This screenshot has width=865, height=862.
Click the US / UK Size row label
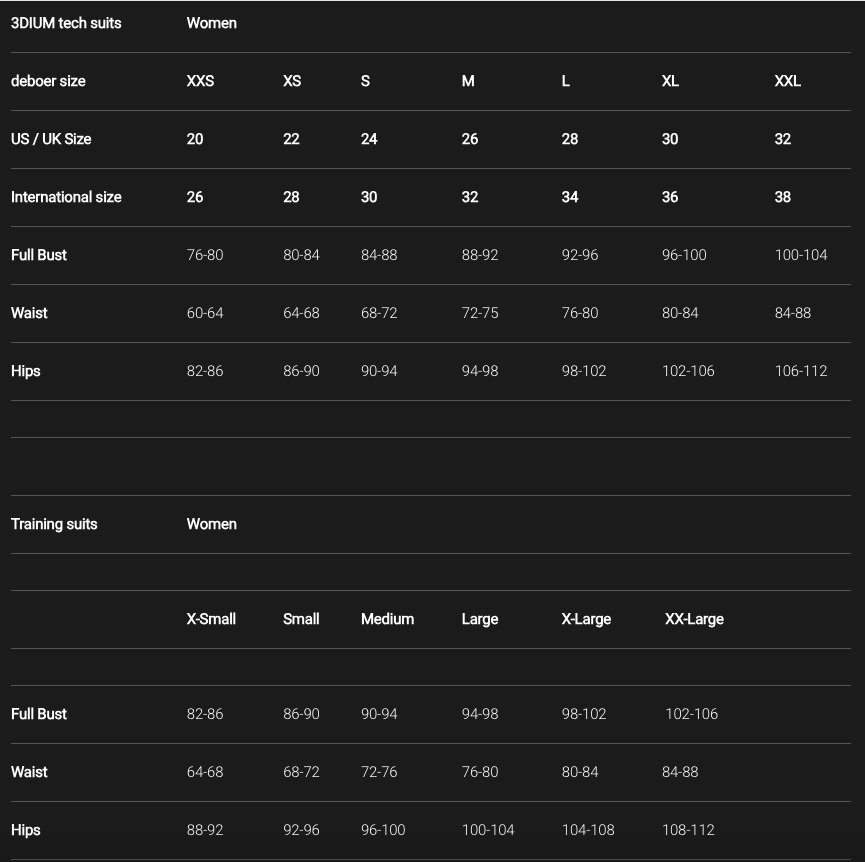point(51,139)
